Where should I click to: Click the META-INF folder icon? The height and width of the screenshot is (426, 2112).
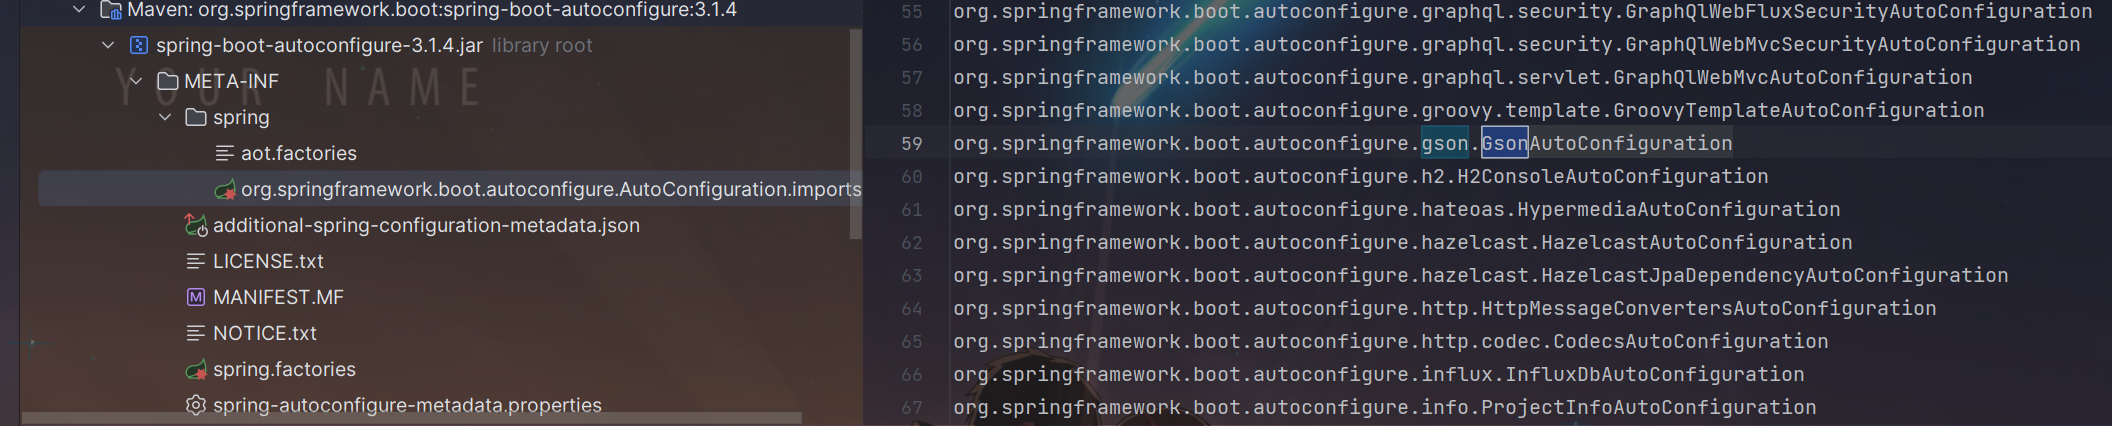[168, 82]
